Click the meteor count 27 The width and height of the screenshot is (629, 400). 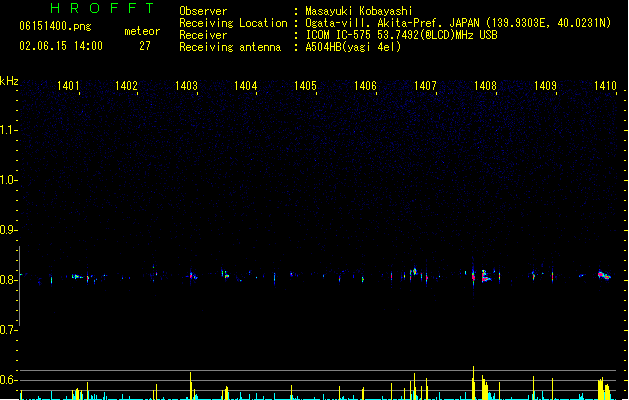145,46
